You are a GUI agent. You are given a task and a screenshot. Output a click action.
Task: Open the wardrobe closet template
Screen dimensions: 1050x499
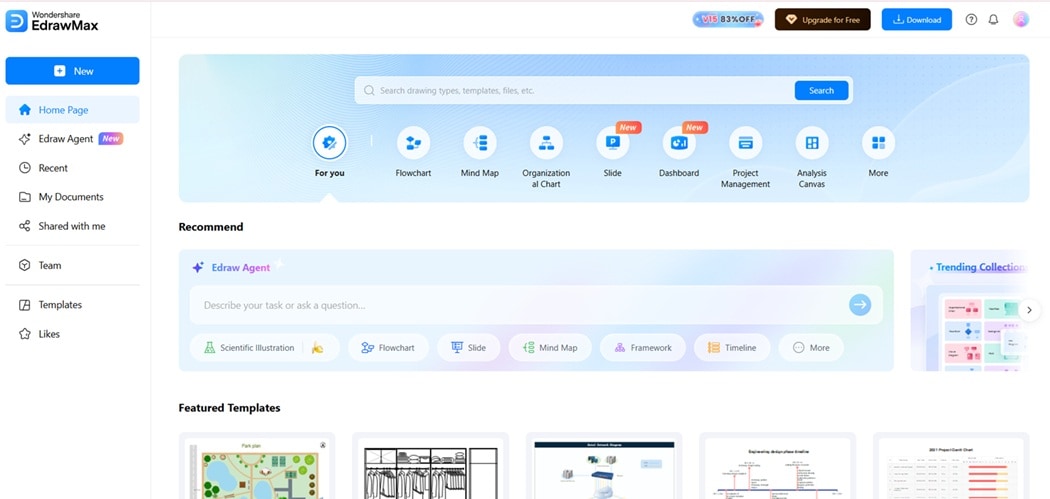(x=431, y=466)
